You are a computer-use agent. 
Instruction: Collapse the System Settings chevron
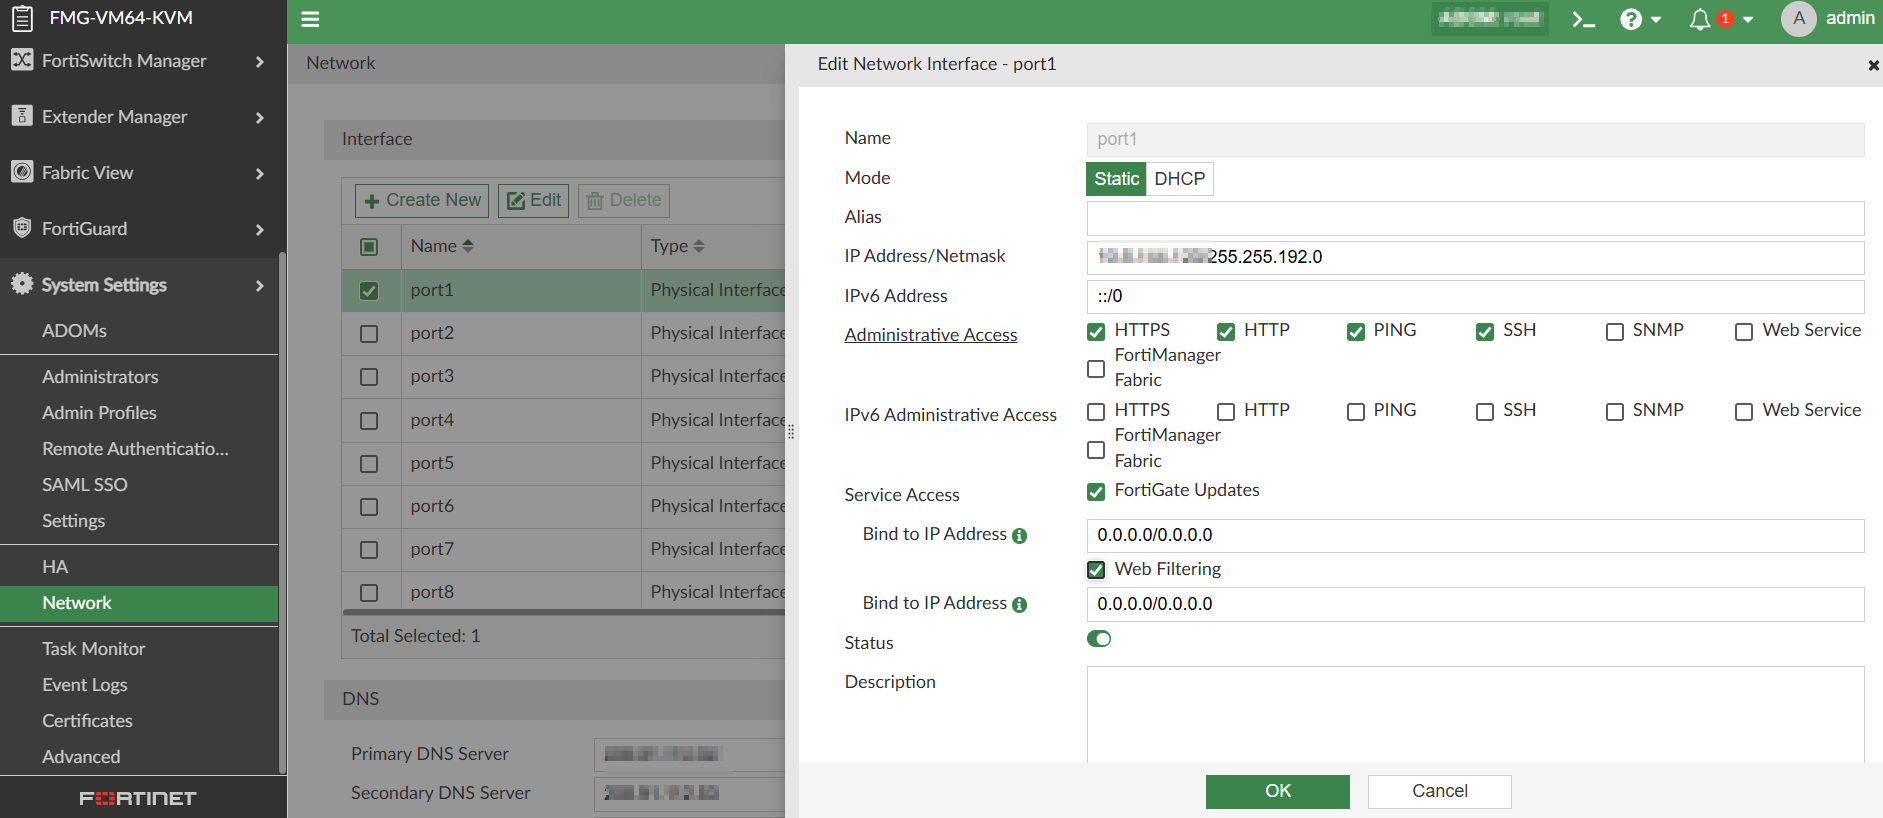pyautogui.click(x=260, y=286)
